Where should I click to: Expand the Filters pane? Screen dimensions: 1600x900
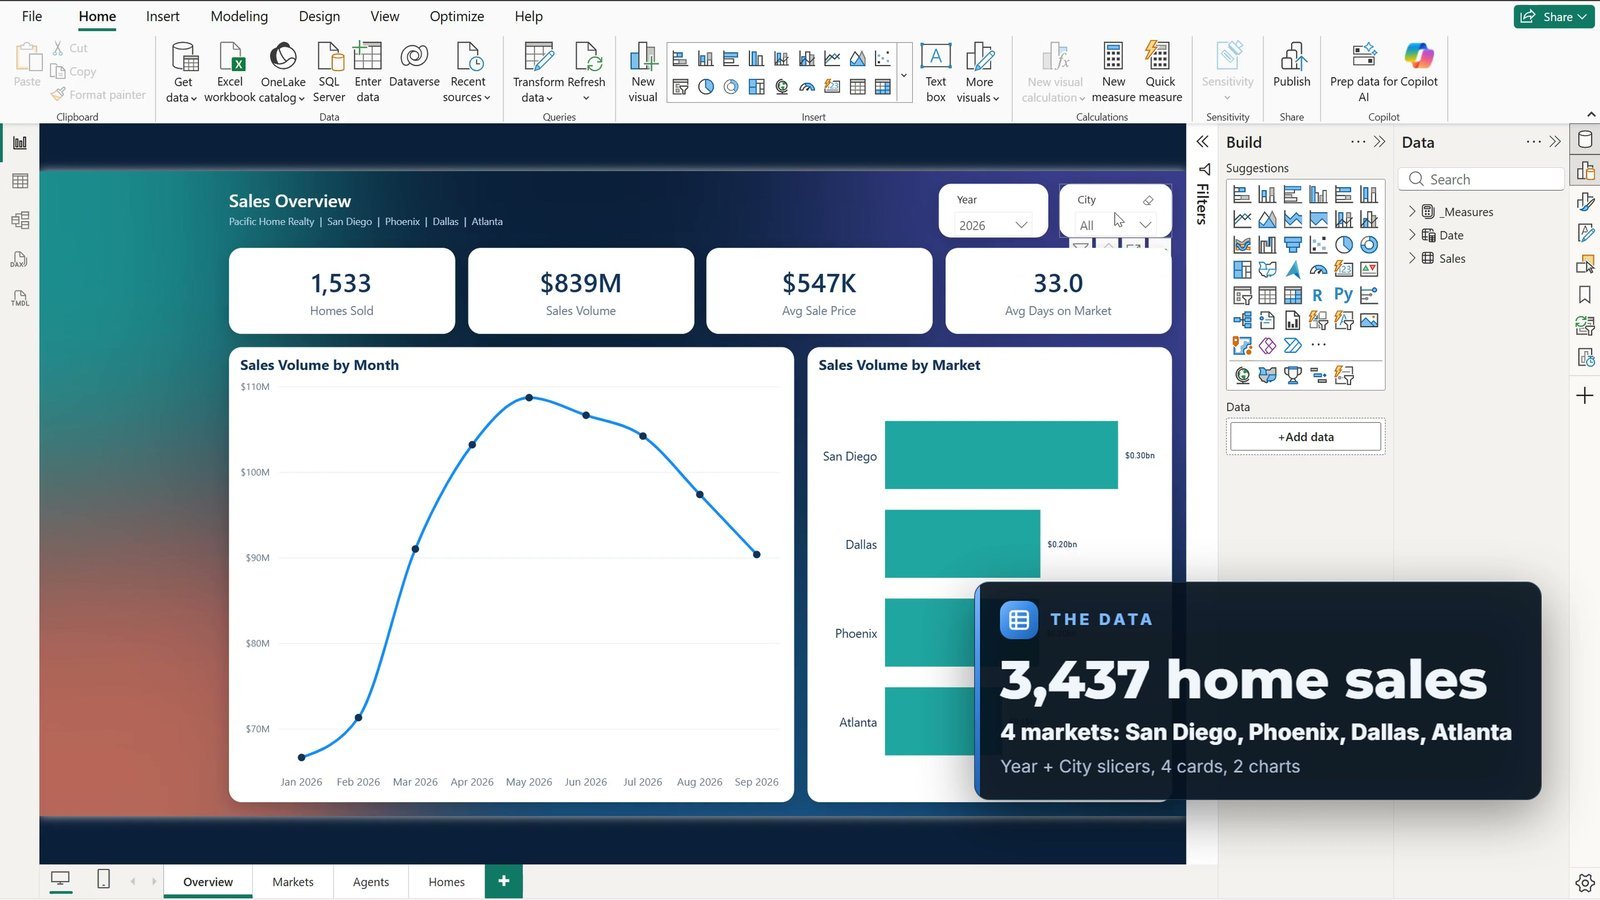coord(1203,142)
